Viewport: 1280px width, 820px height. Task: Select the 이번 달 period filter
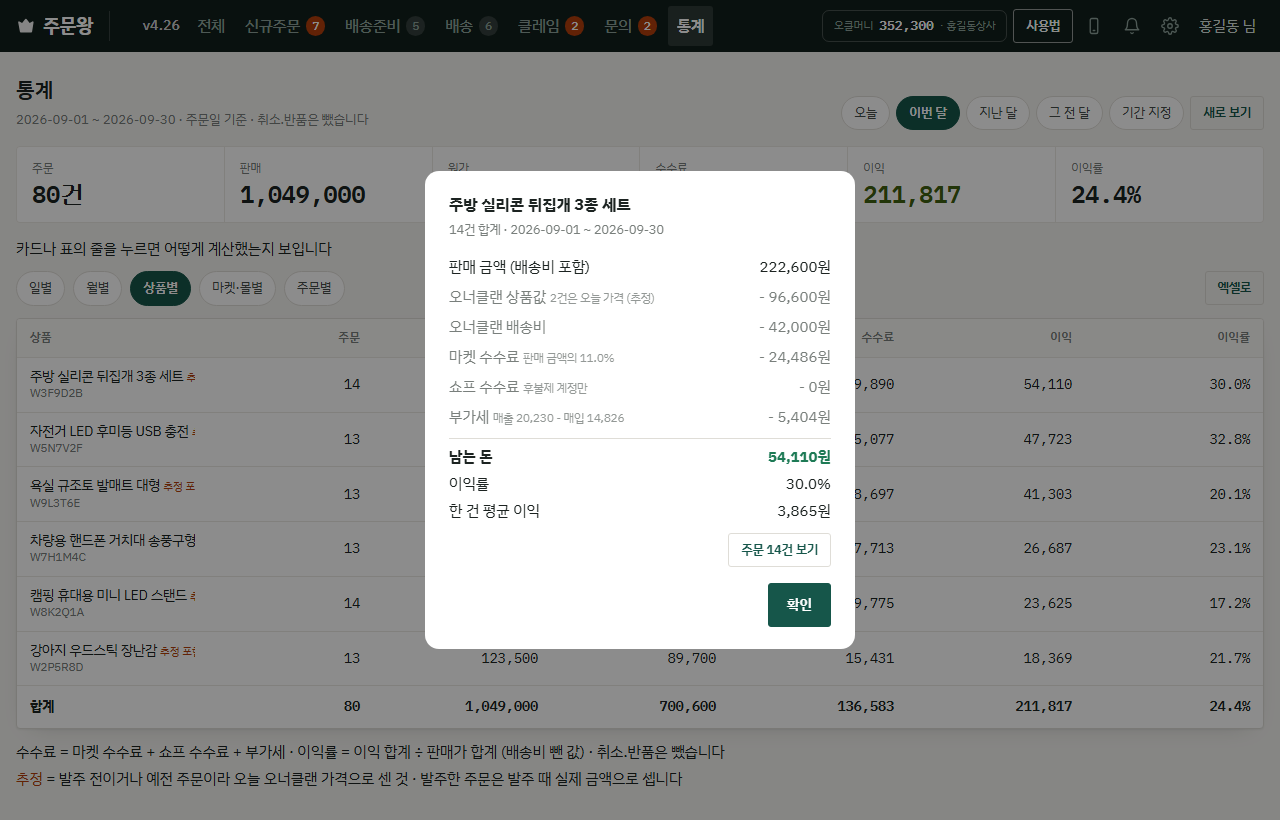[928, 113]
